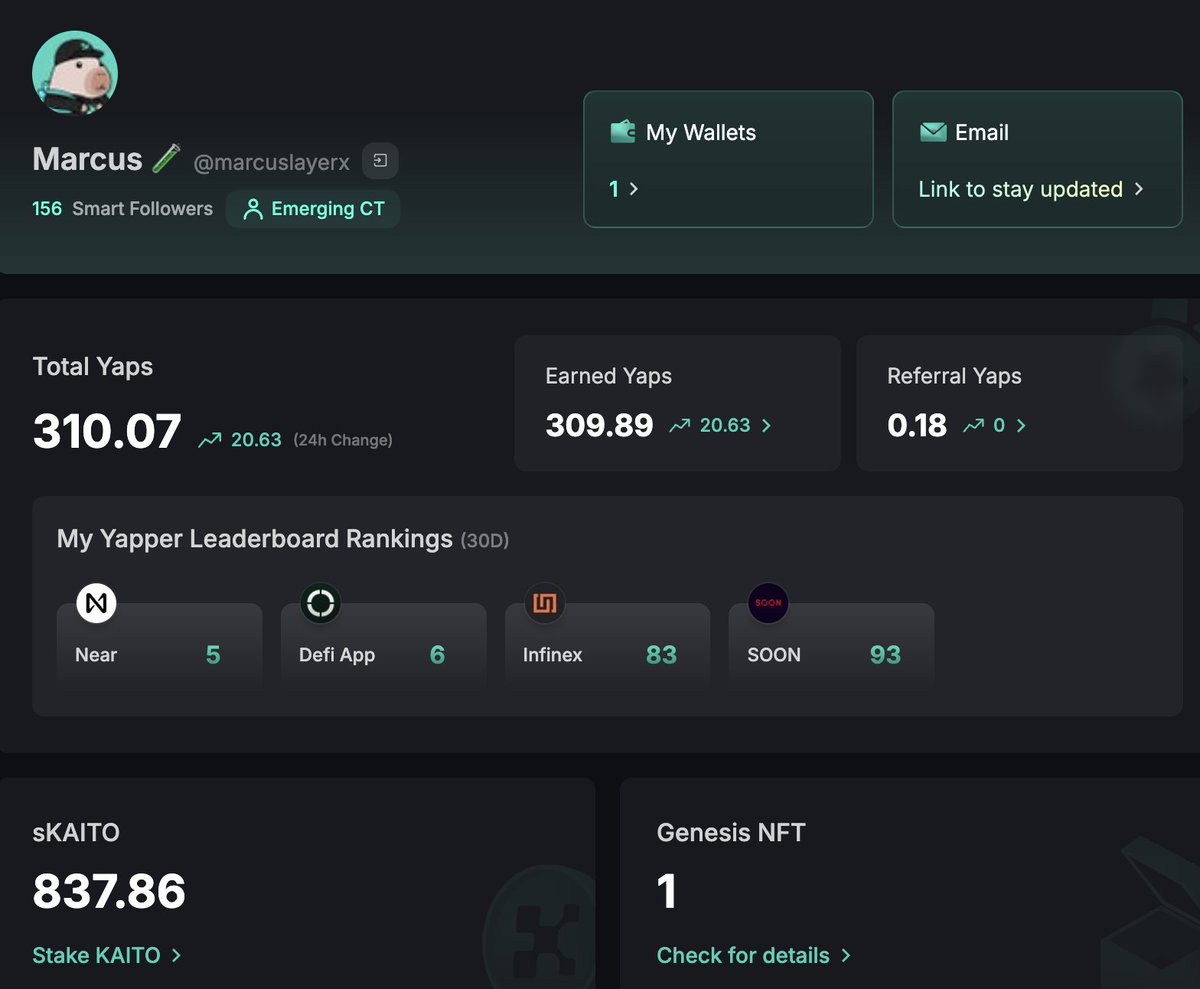The height and width of the screenshot is (989, 1200).
Task: Click the 156 Smart Followers count
Action: tap(122, 209)
